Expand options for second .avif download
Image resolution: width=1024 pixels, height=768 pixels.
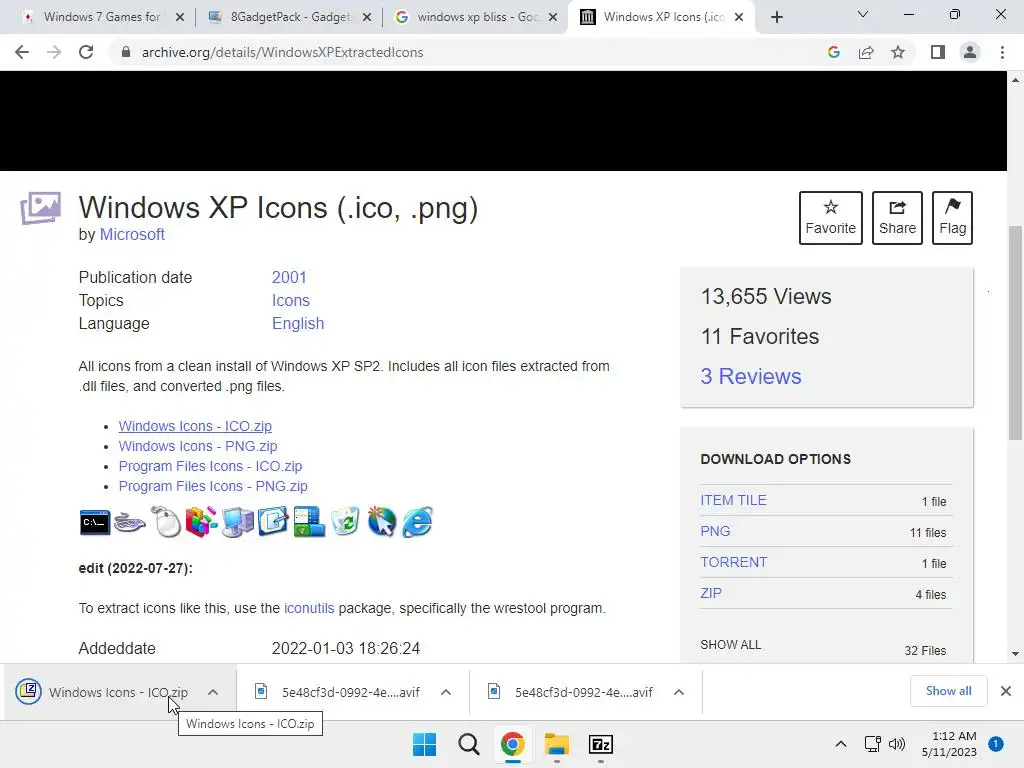pyautogui.click(x=679, y=692)
